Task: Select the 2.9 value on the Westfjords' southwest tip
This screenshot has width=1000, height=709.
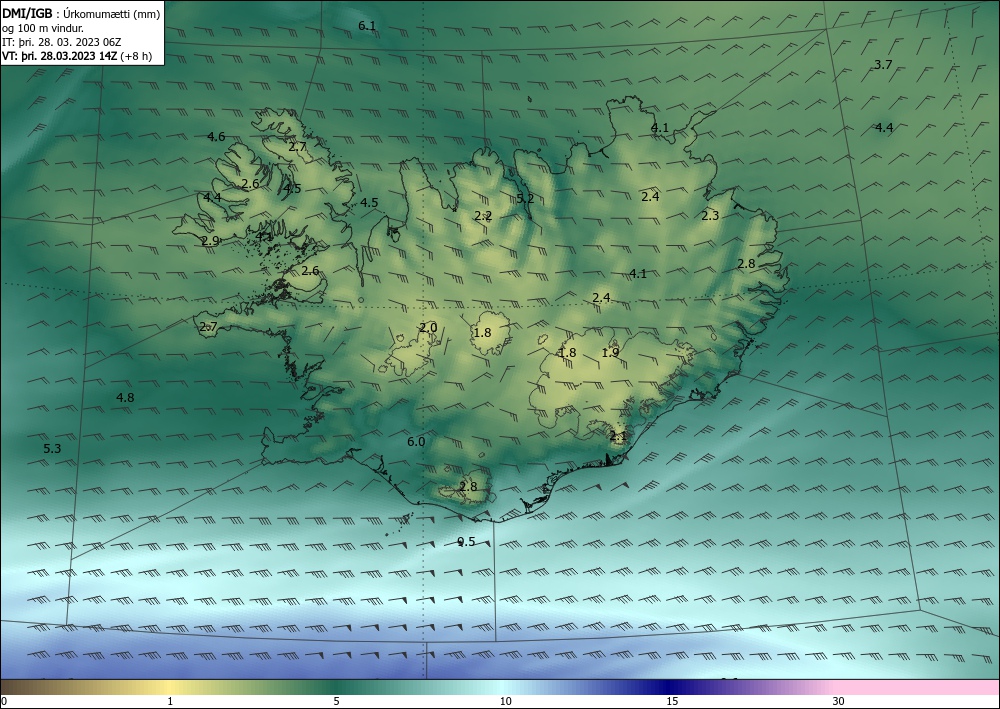Action: point(210,241)
